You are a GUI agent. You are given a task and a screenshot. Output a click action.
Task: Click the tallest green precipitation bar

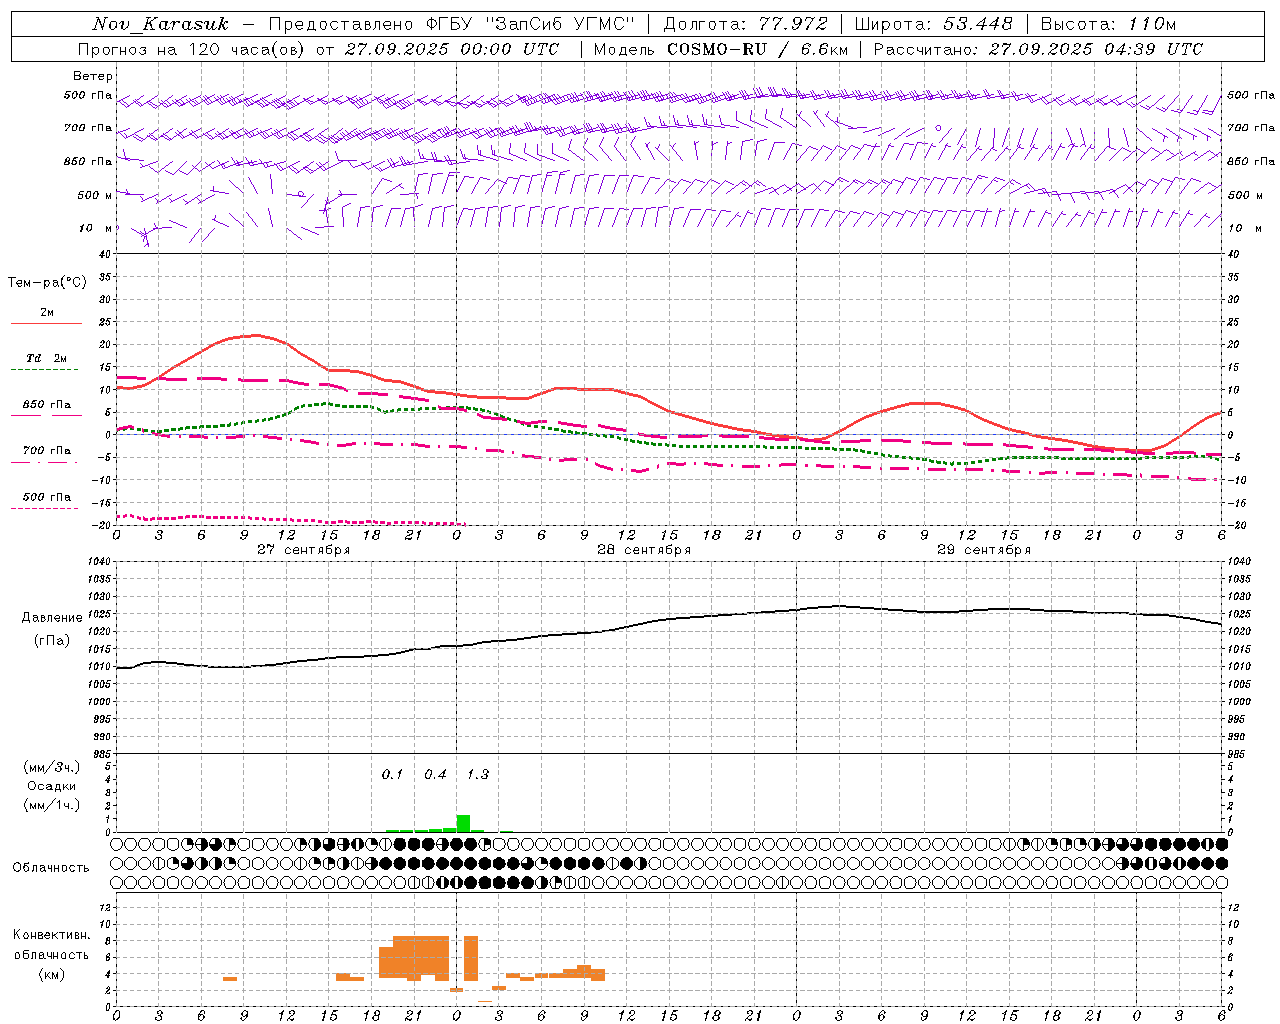pos(463,823)
